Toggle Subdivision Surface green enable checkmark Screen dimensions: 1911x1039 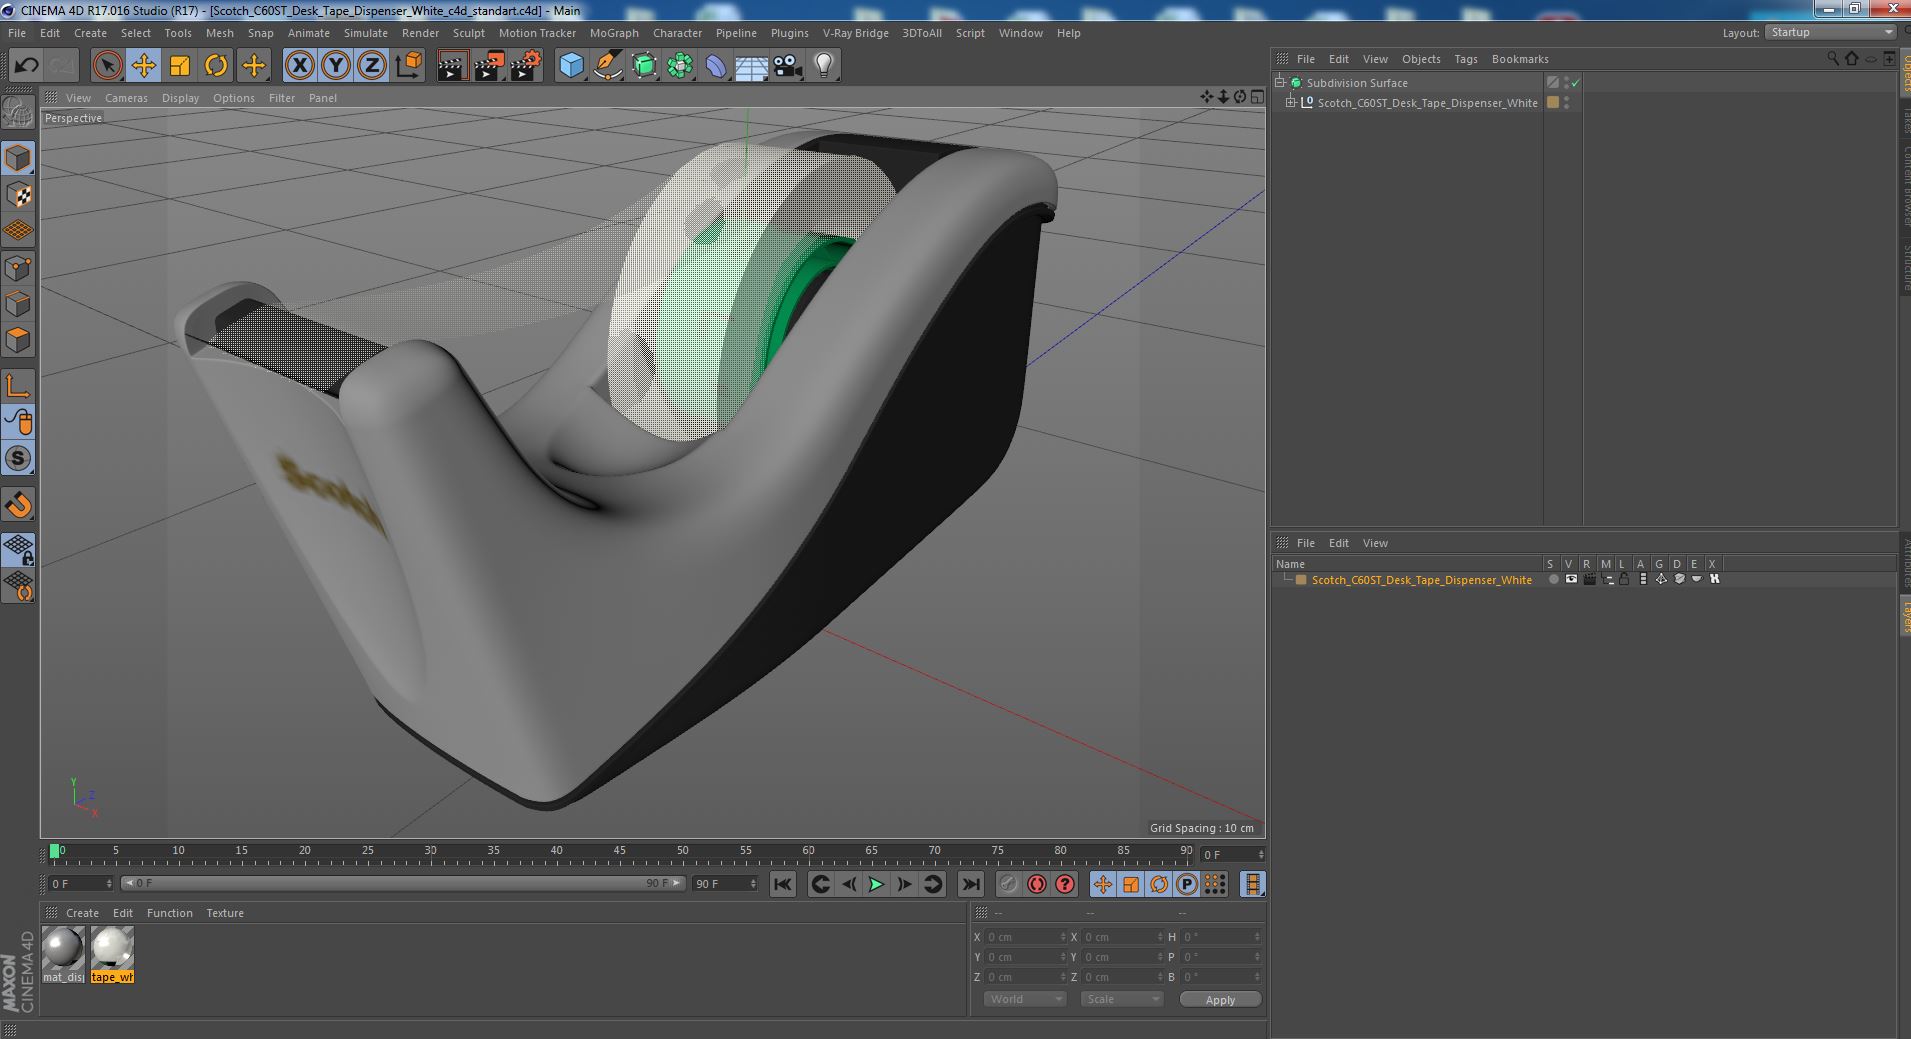(x=1576, y=83)
